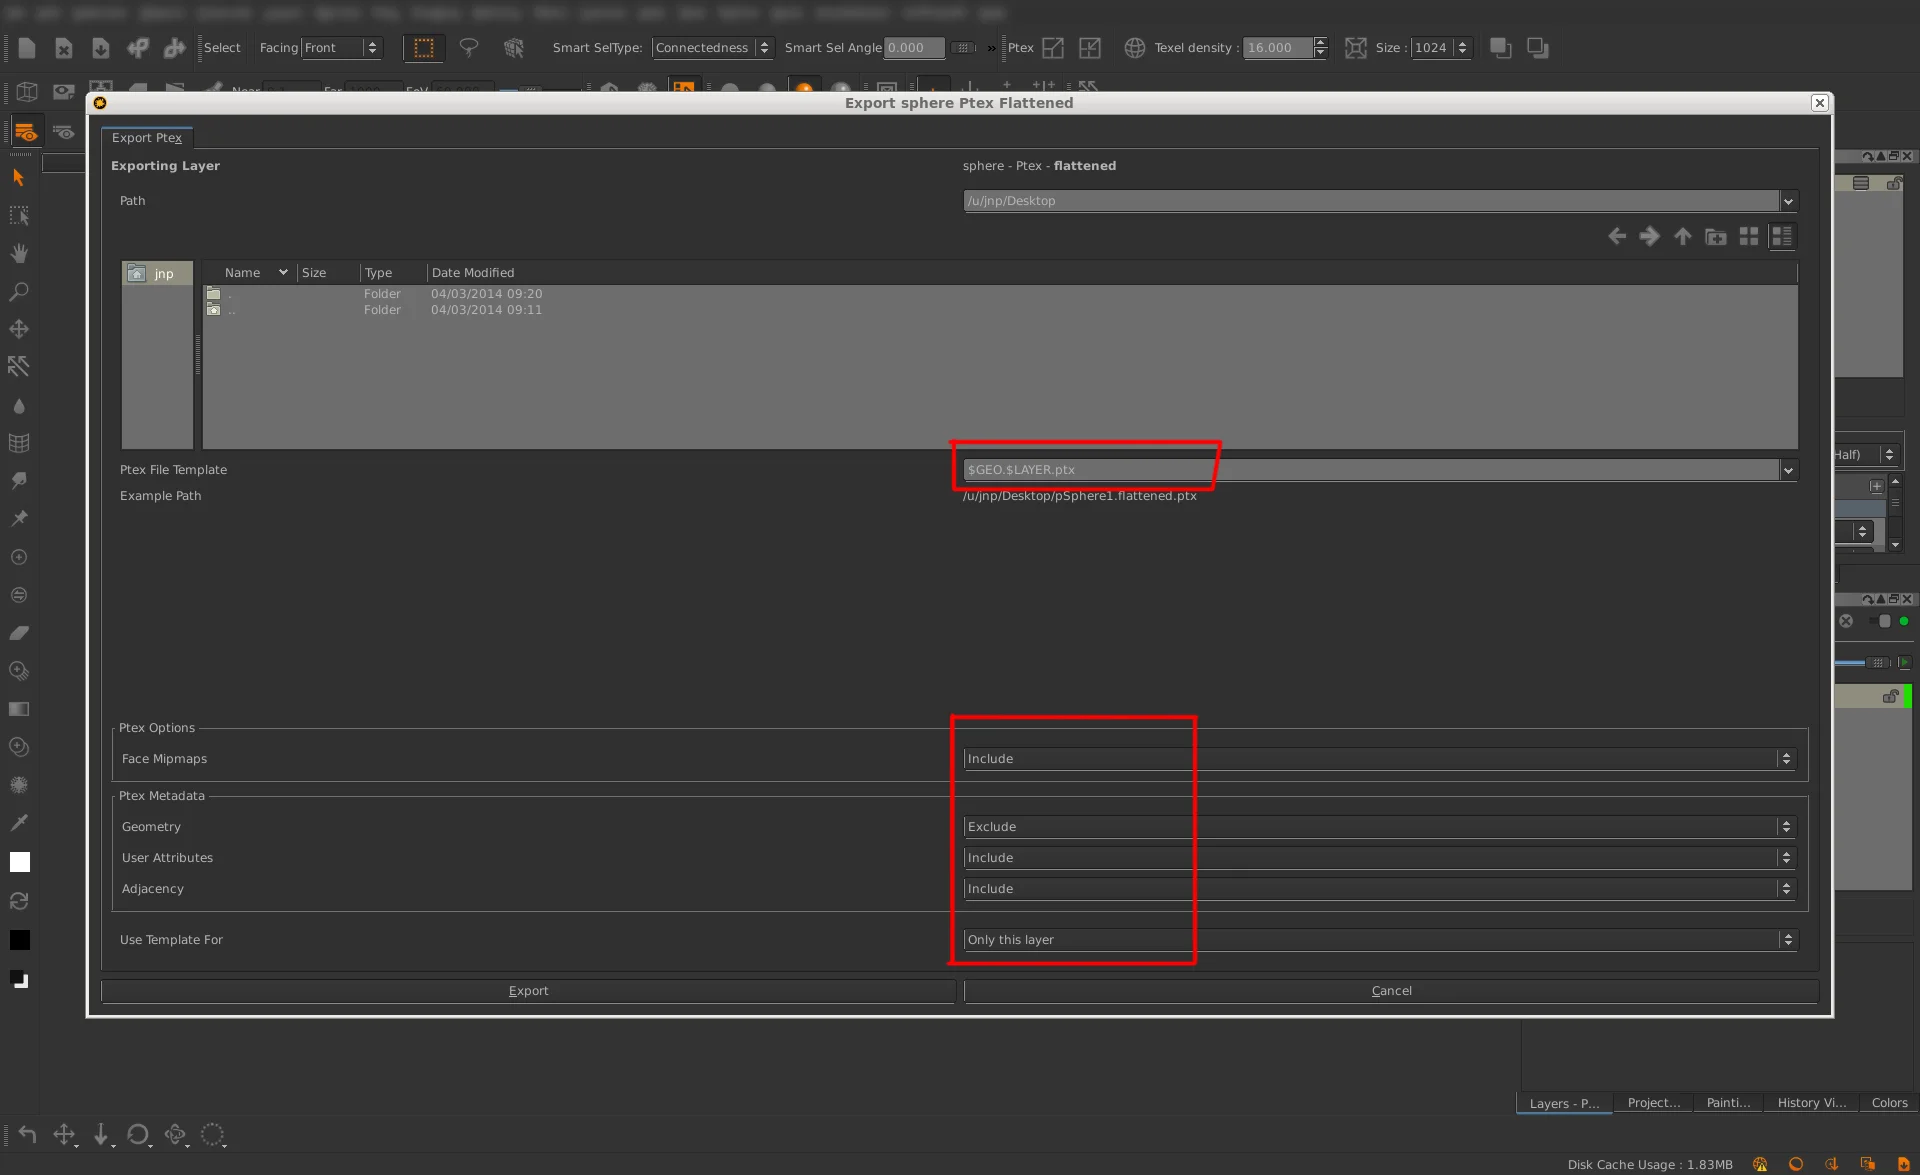Activate the rectangle marquee selection icon
This screenshot has height=1175, width=1920.
coord(424,48)
